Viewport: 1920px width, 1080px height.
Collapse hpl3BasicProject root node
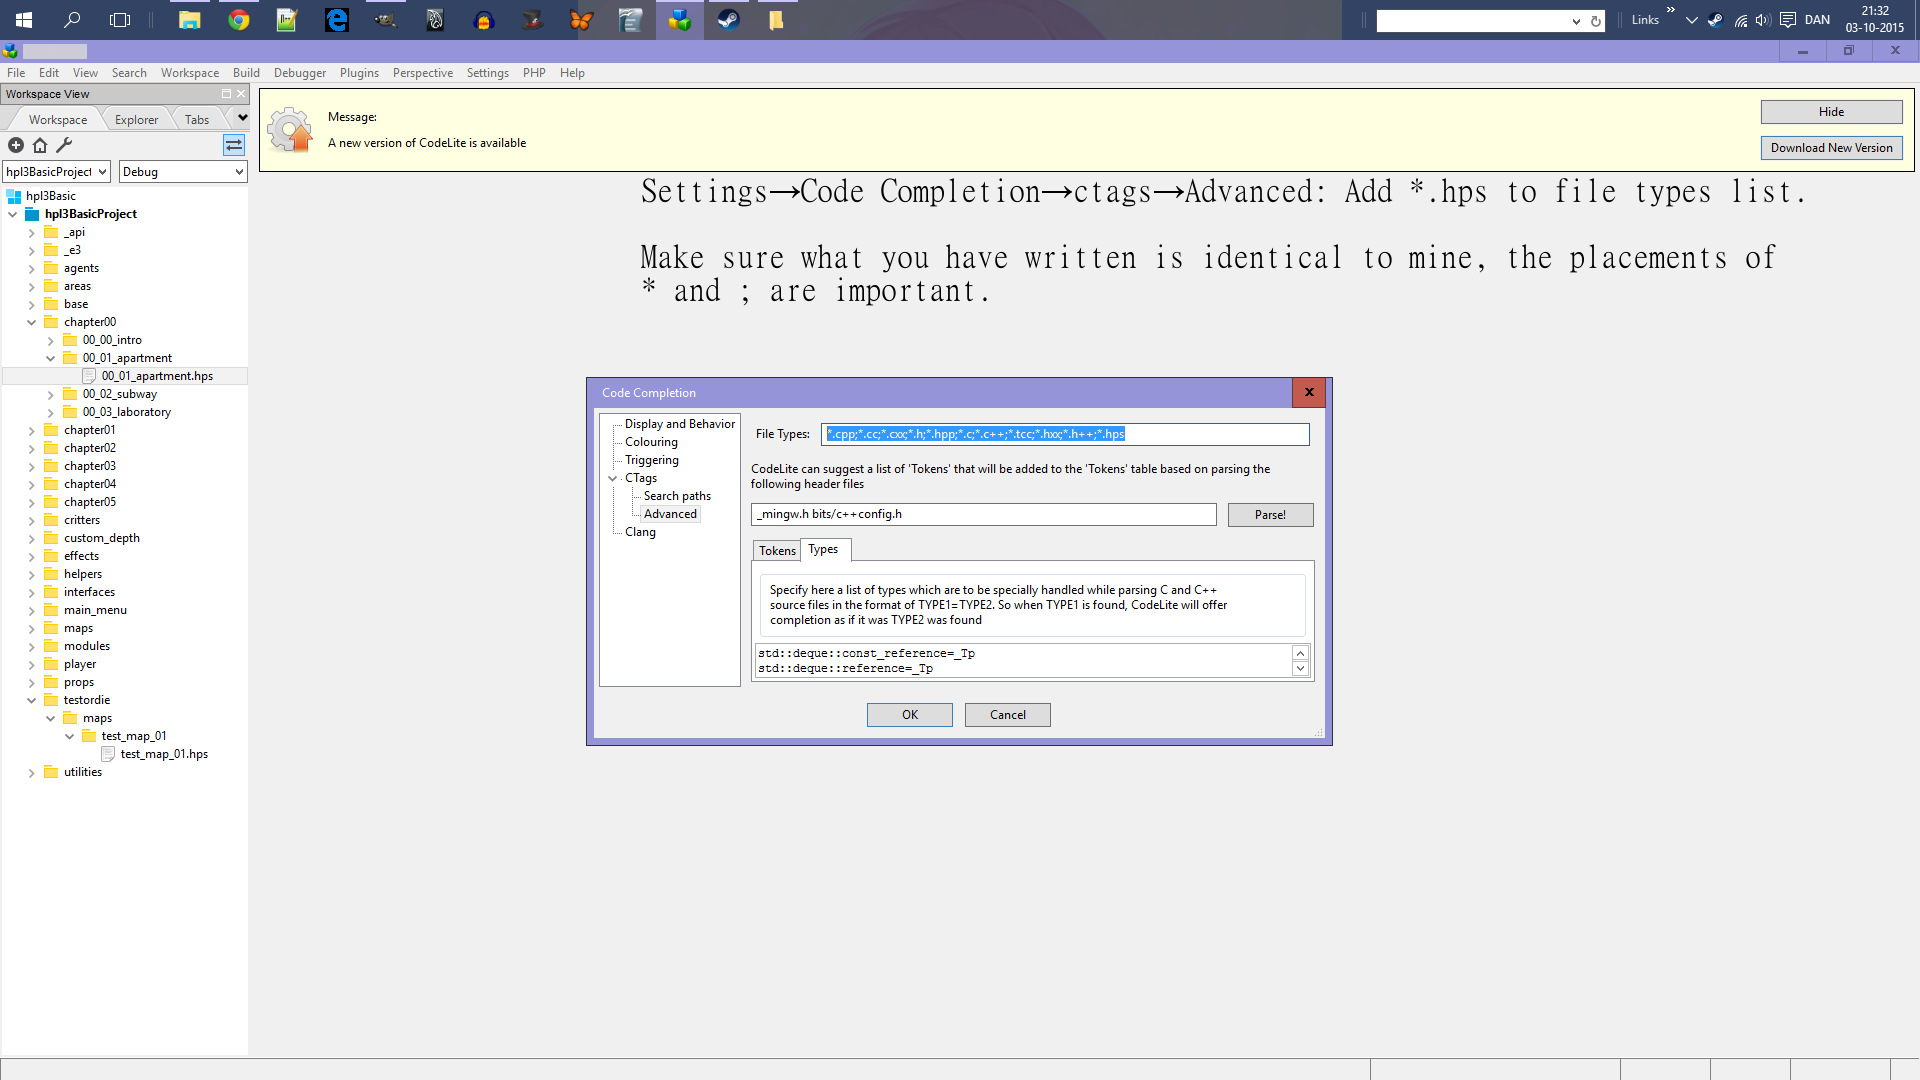point(12,214)
